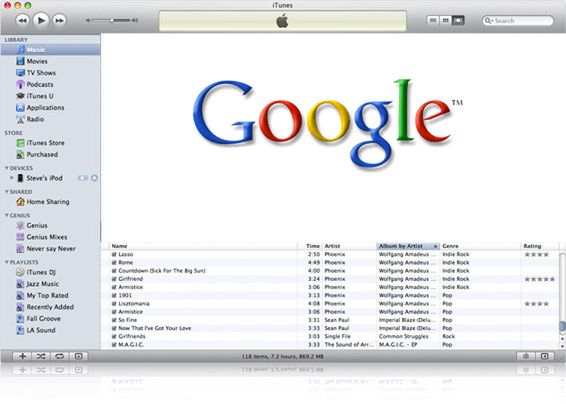Show the artwork viewer button
Viewport: 566px width, 404px height.
(79, 356)
